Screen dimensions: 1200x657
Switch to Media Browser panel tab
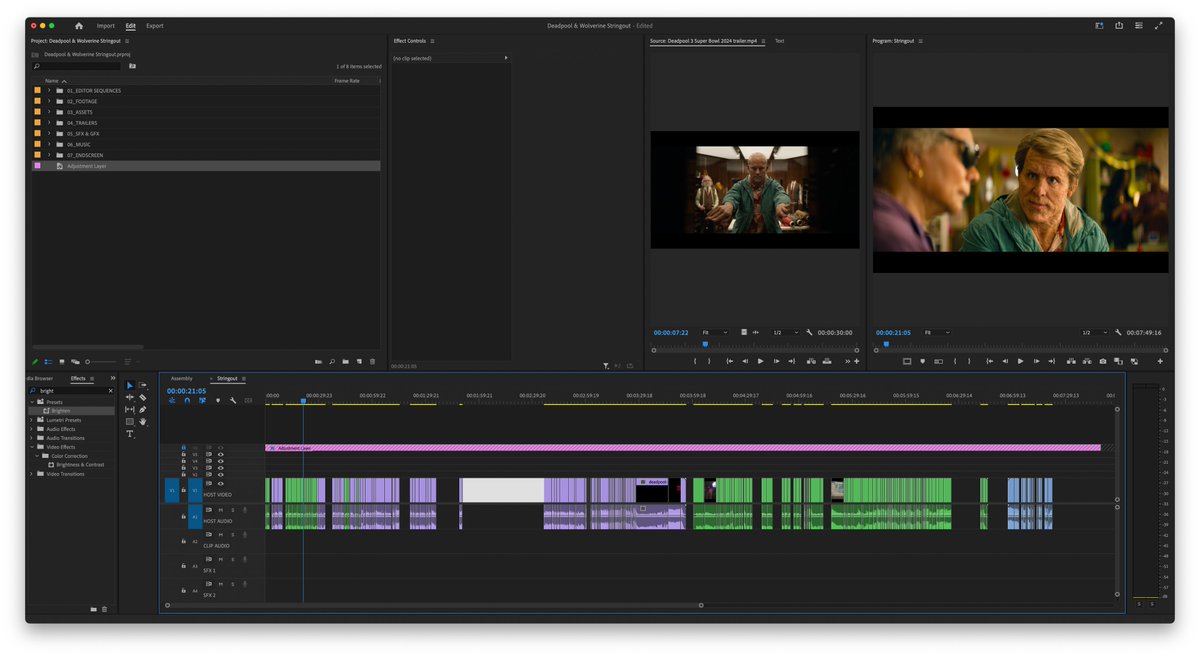pos(40,378)
